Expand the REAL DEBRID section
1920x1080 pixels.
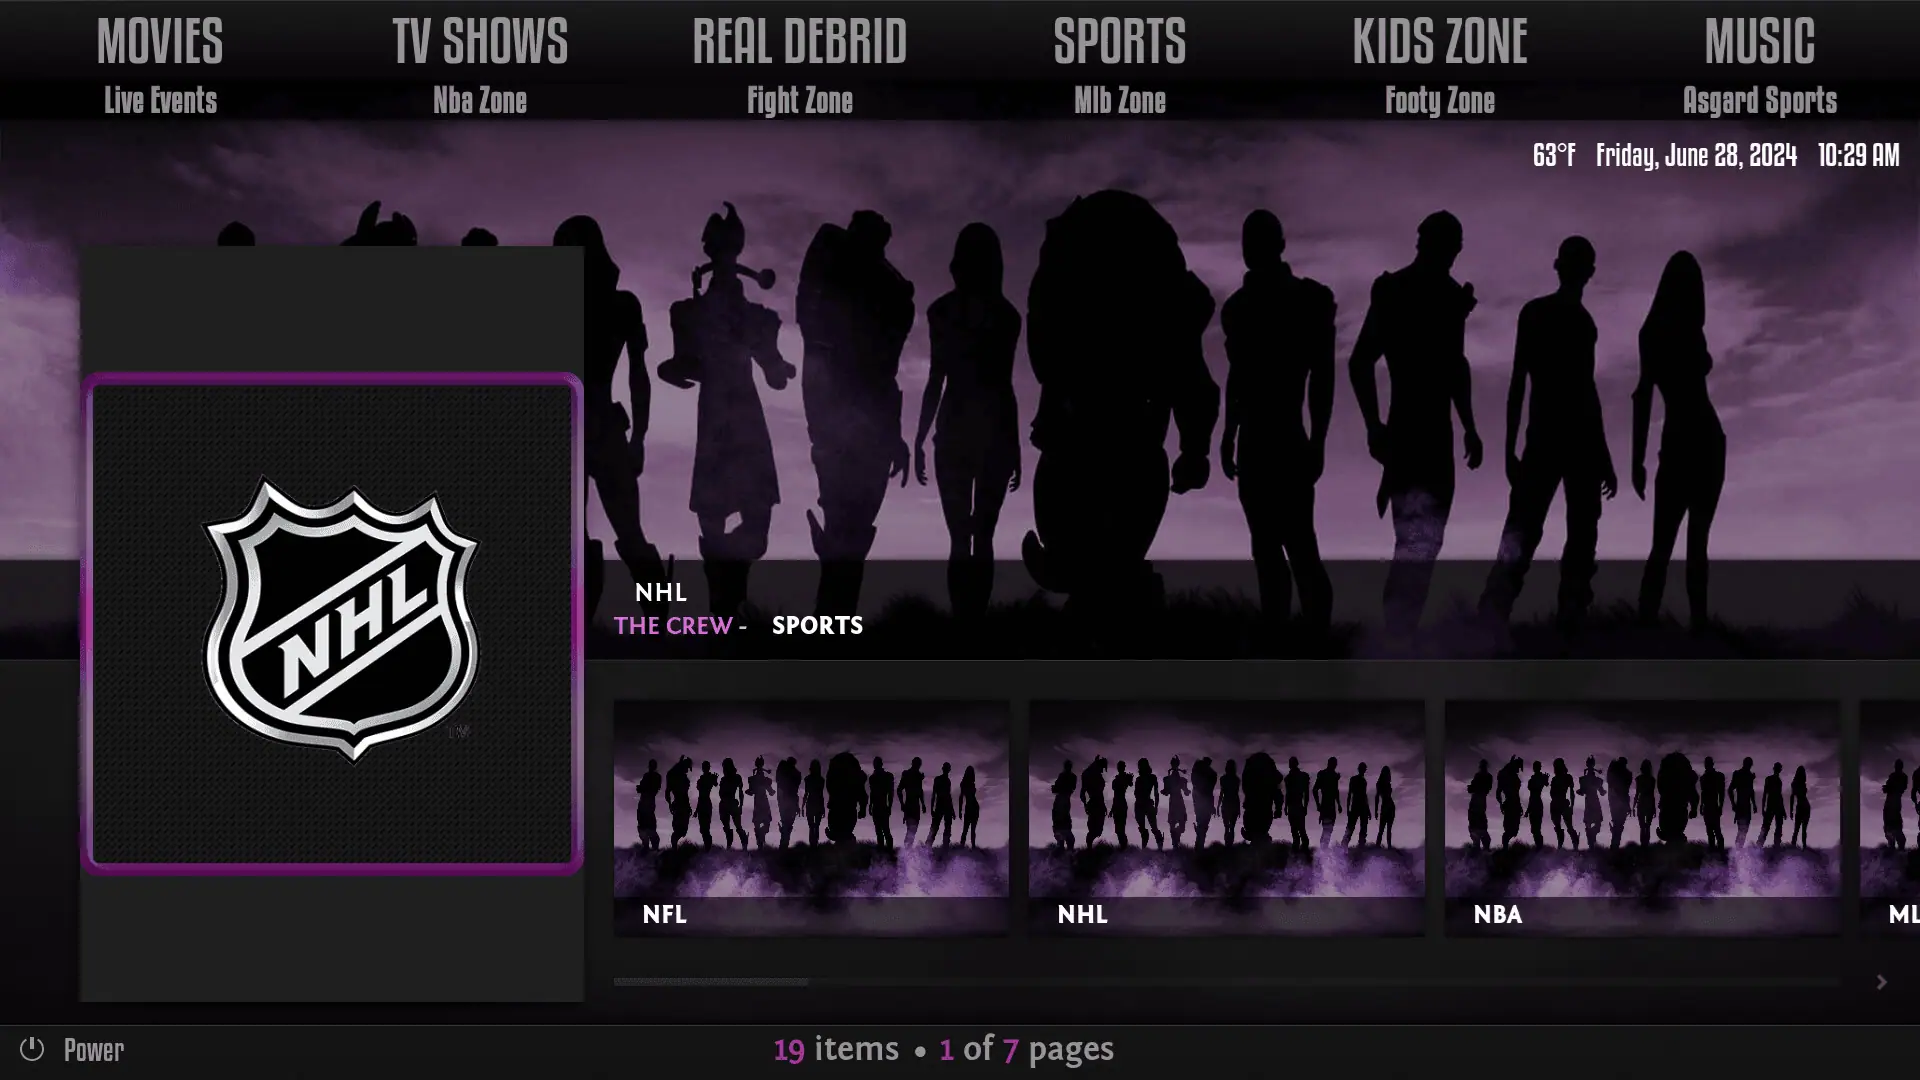pyautogui.click(x=800, y=42)
